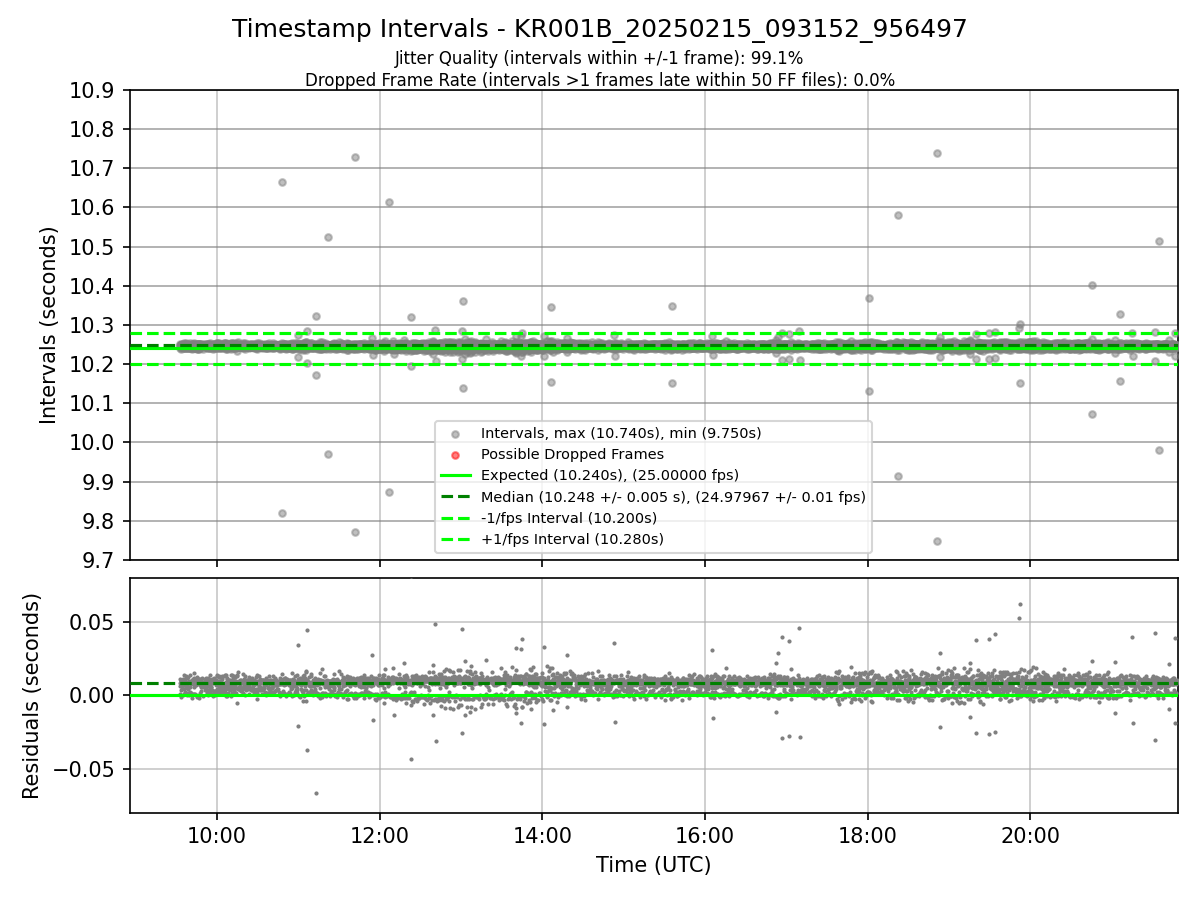Click the maximum interval data point at 10.74 seconds

(937, 153)
